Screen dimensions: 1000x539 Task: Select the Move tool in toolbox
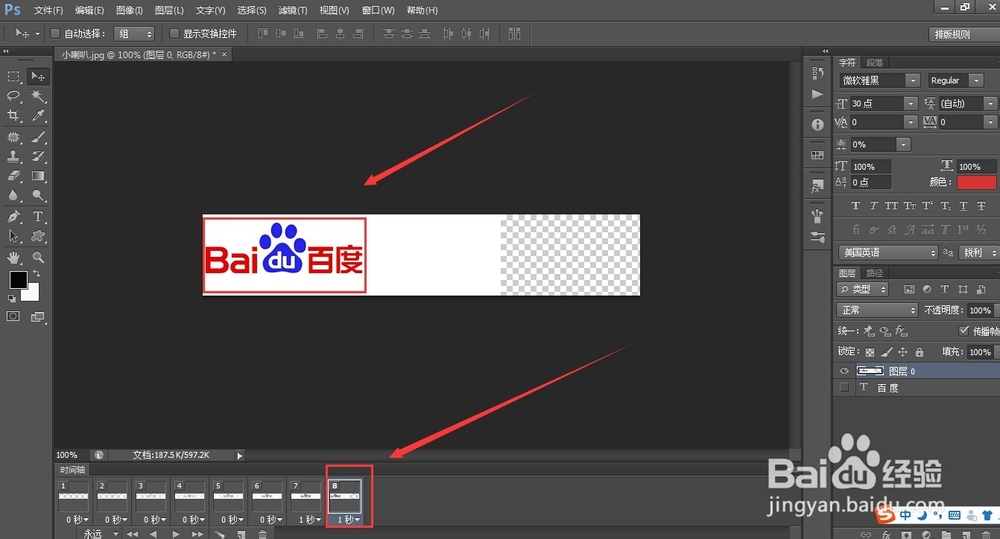[38, 77]
